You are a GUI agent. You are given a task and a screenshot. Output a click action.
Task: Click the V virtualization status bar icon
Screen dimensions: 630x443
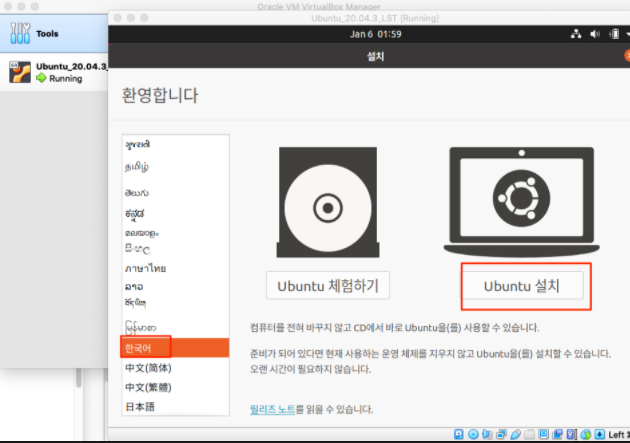point(571,434)
